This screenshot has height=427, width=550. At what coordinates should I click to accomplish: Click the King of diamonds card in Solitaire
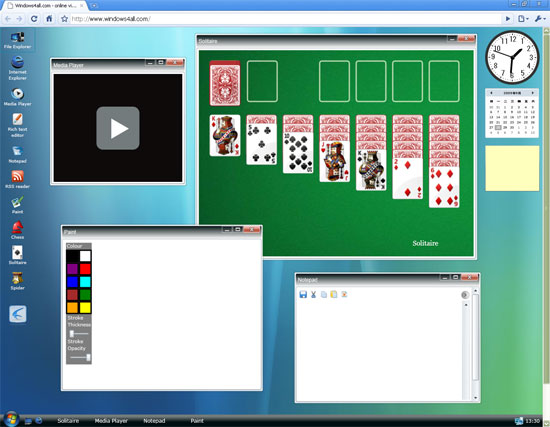click(225, 135)
